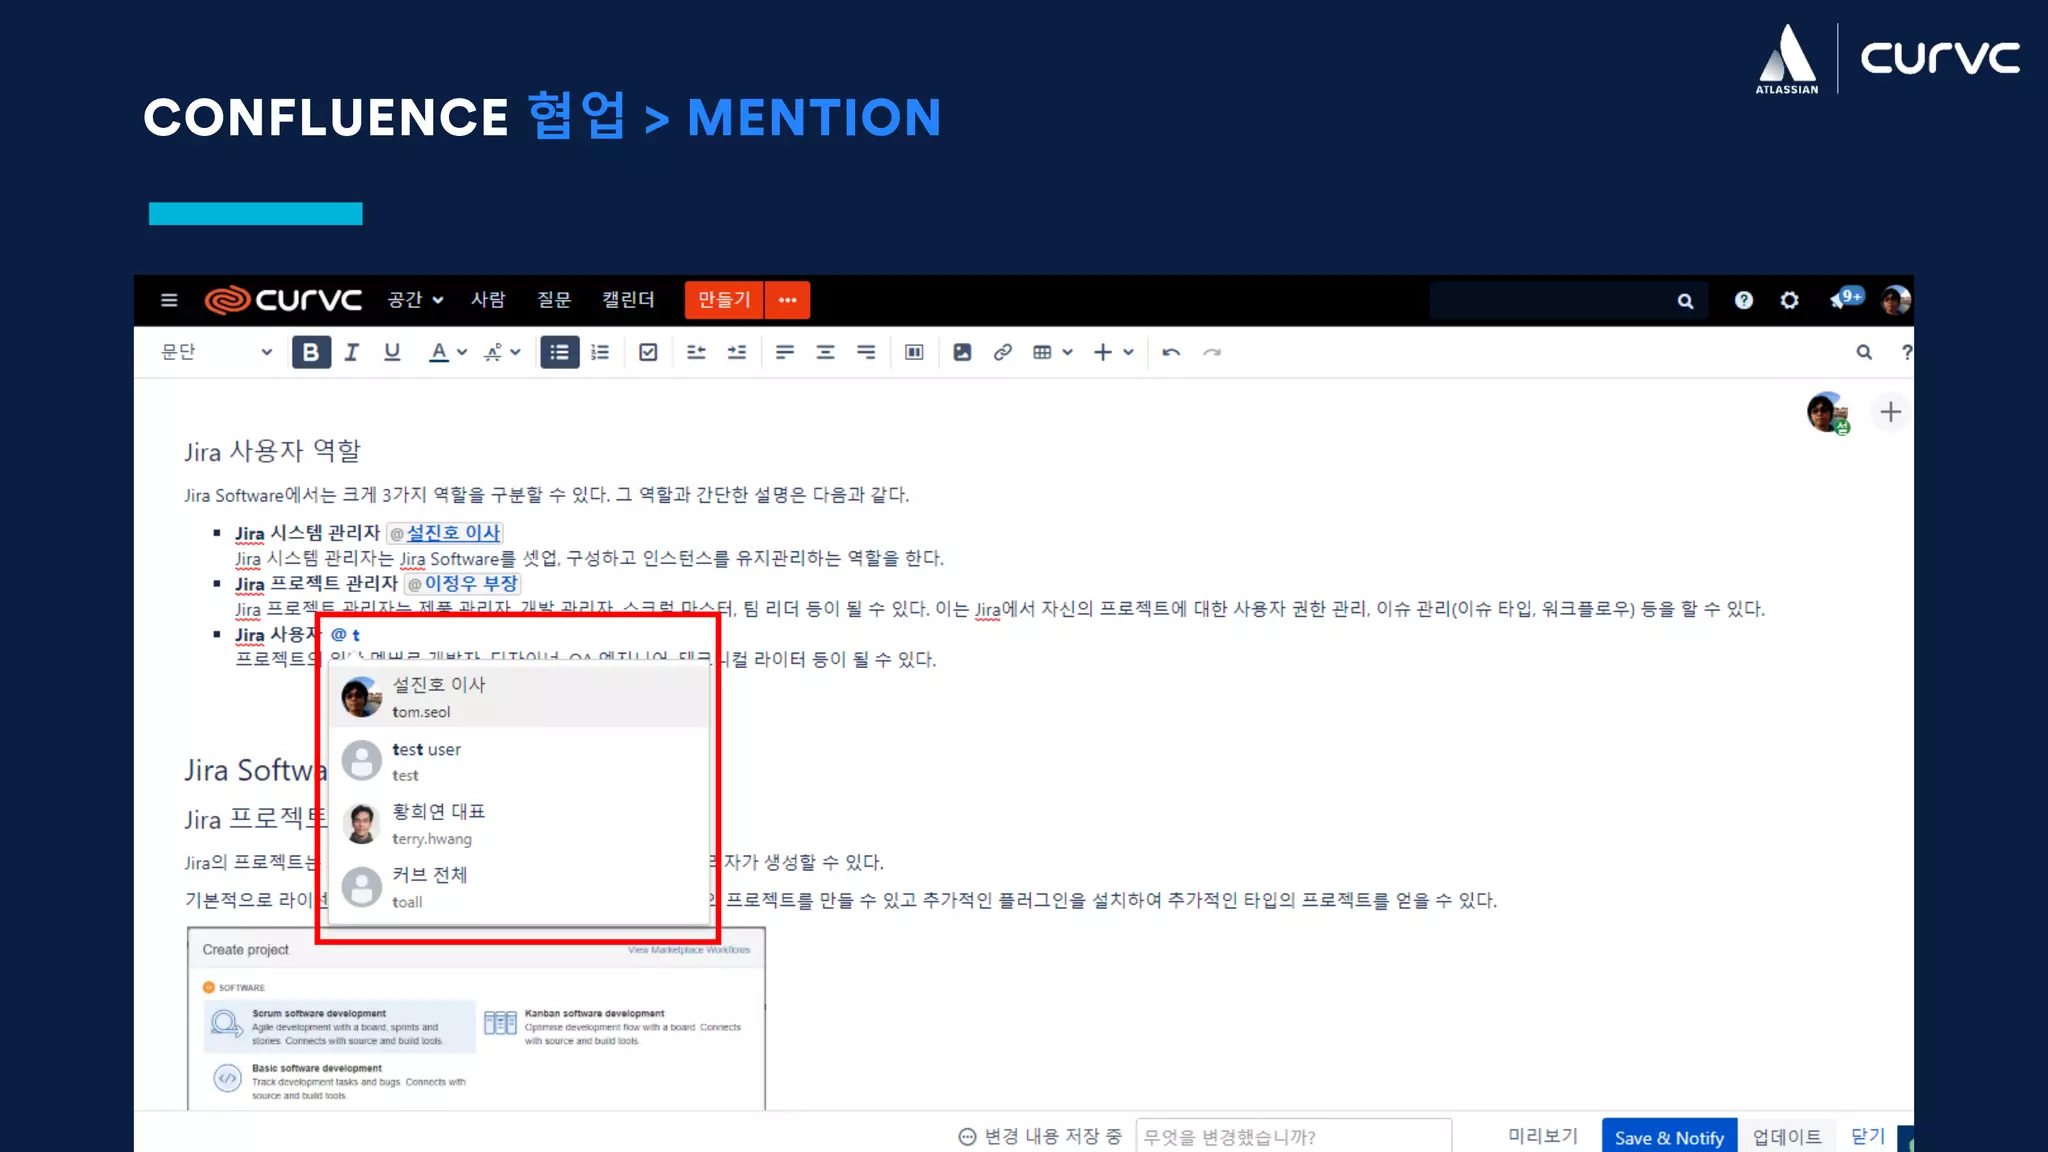Image resolution: width=2048 pixels, height=1152 pixels.
Task: Click search magnifier in top bar
Action: tap(1685, 301)
